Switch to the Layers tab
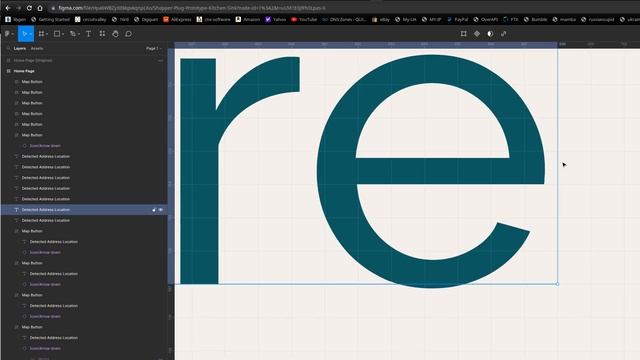The image size is (640, 360). point(20,48)
